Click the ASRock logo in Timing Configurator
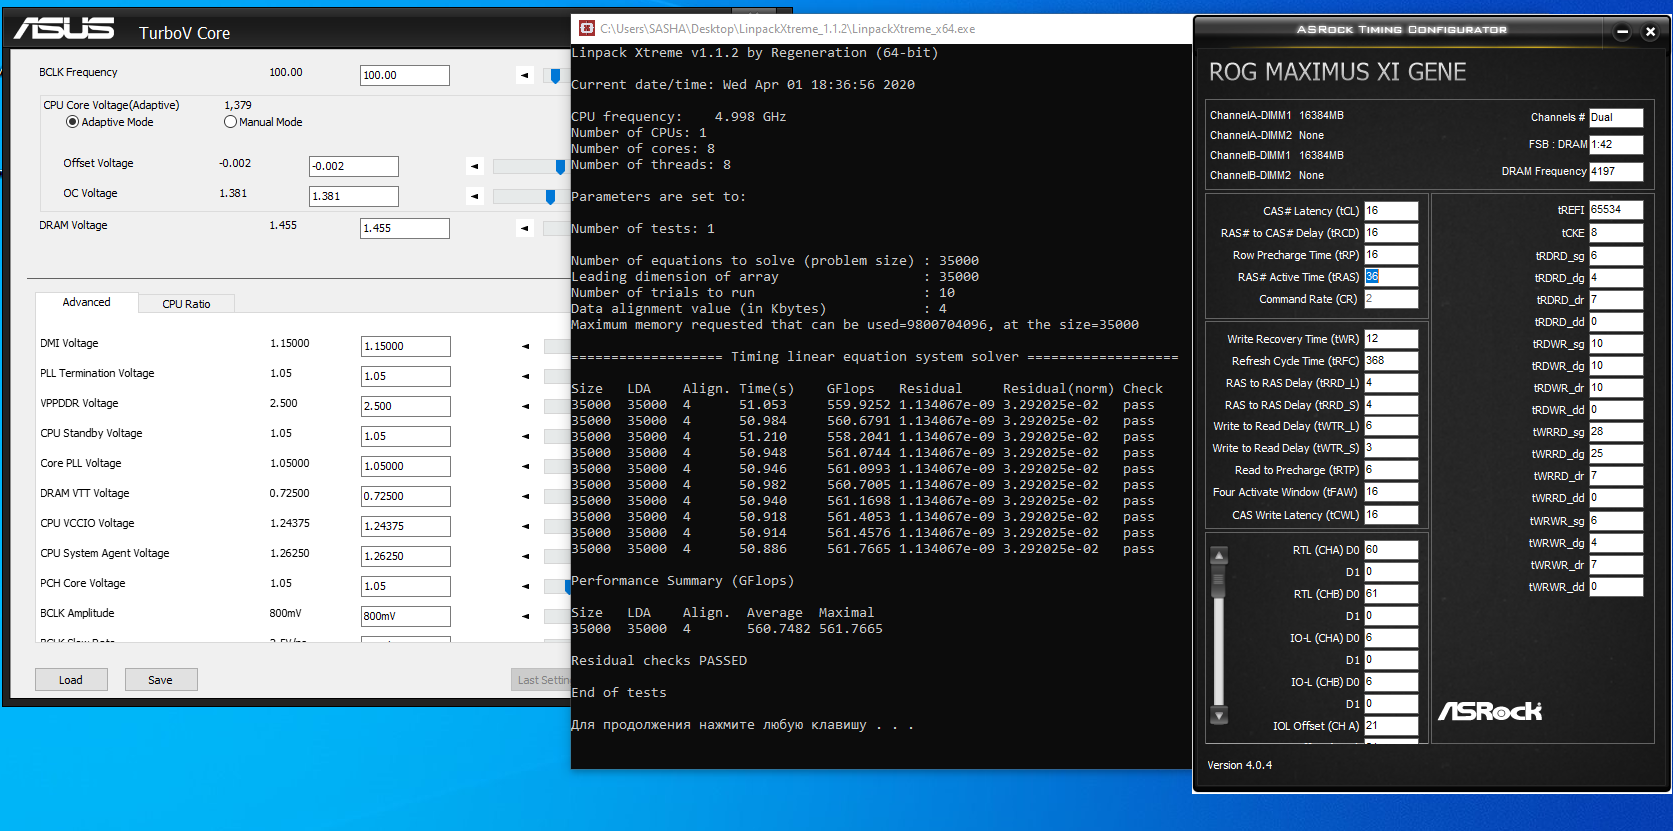Screen dimensions: 1673x831 pos(1490,711)
